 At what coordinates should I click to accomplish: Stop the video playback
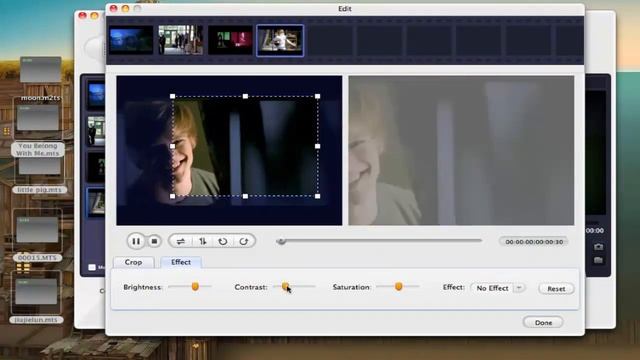click(x=154, y=241)
